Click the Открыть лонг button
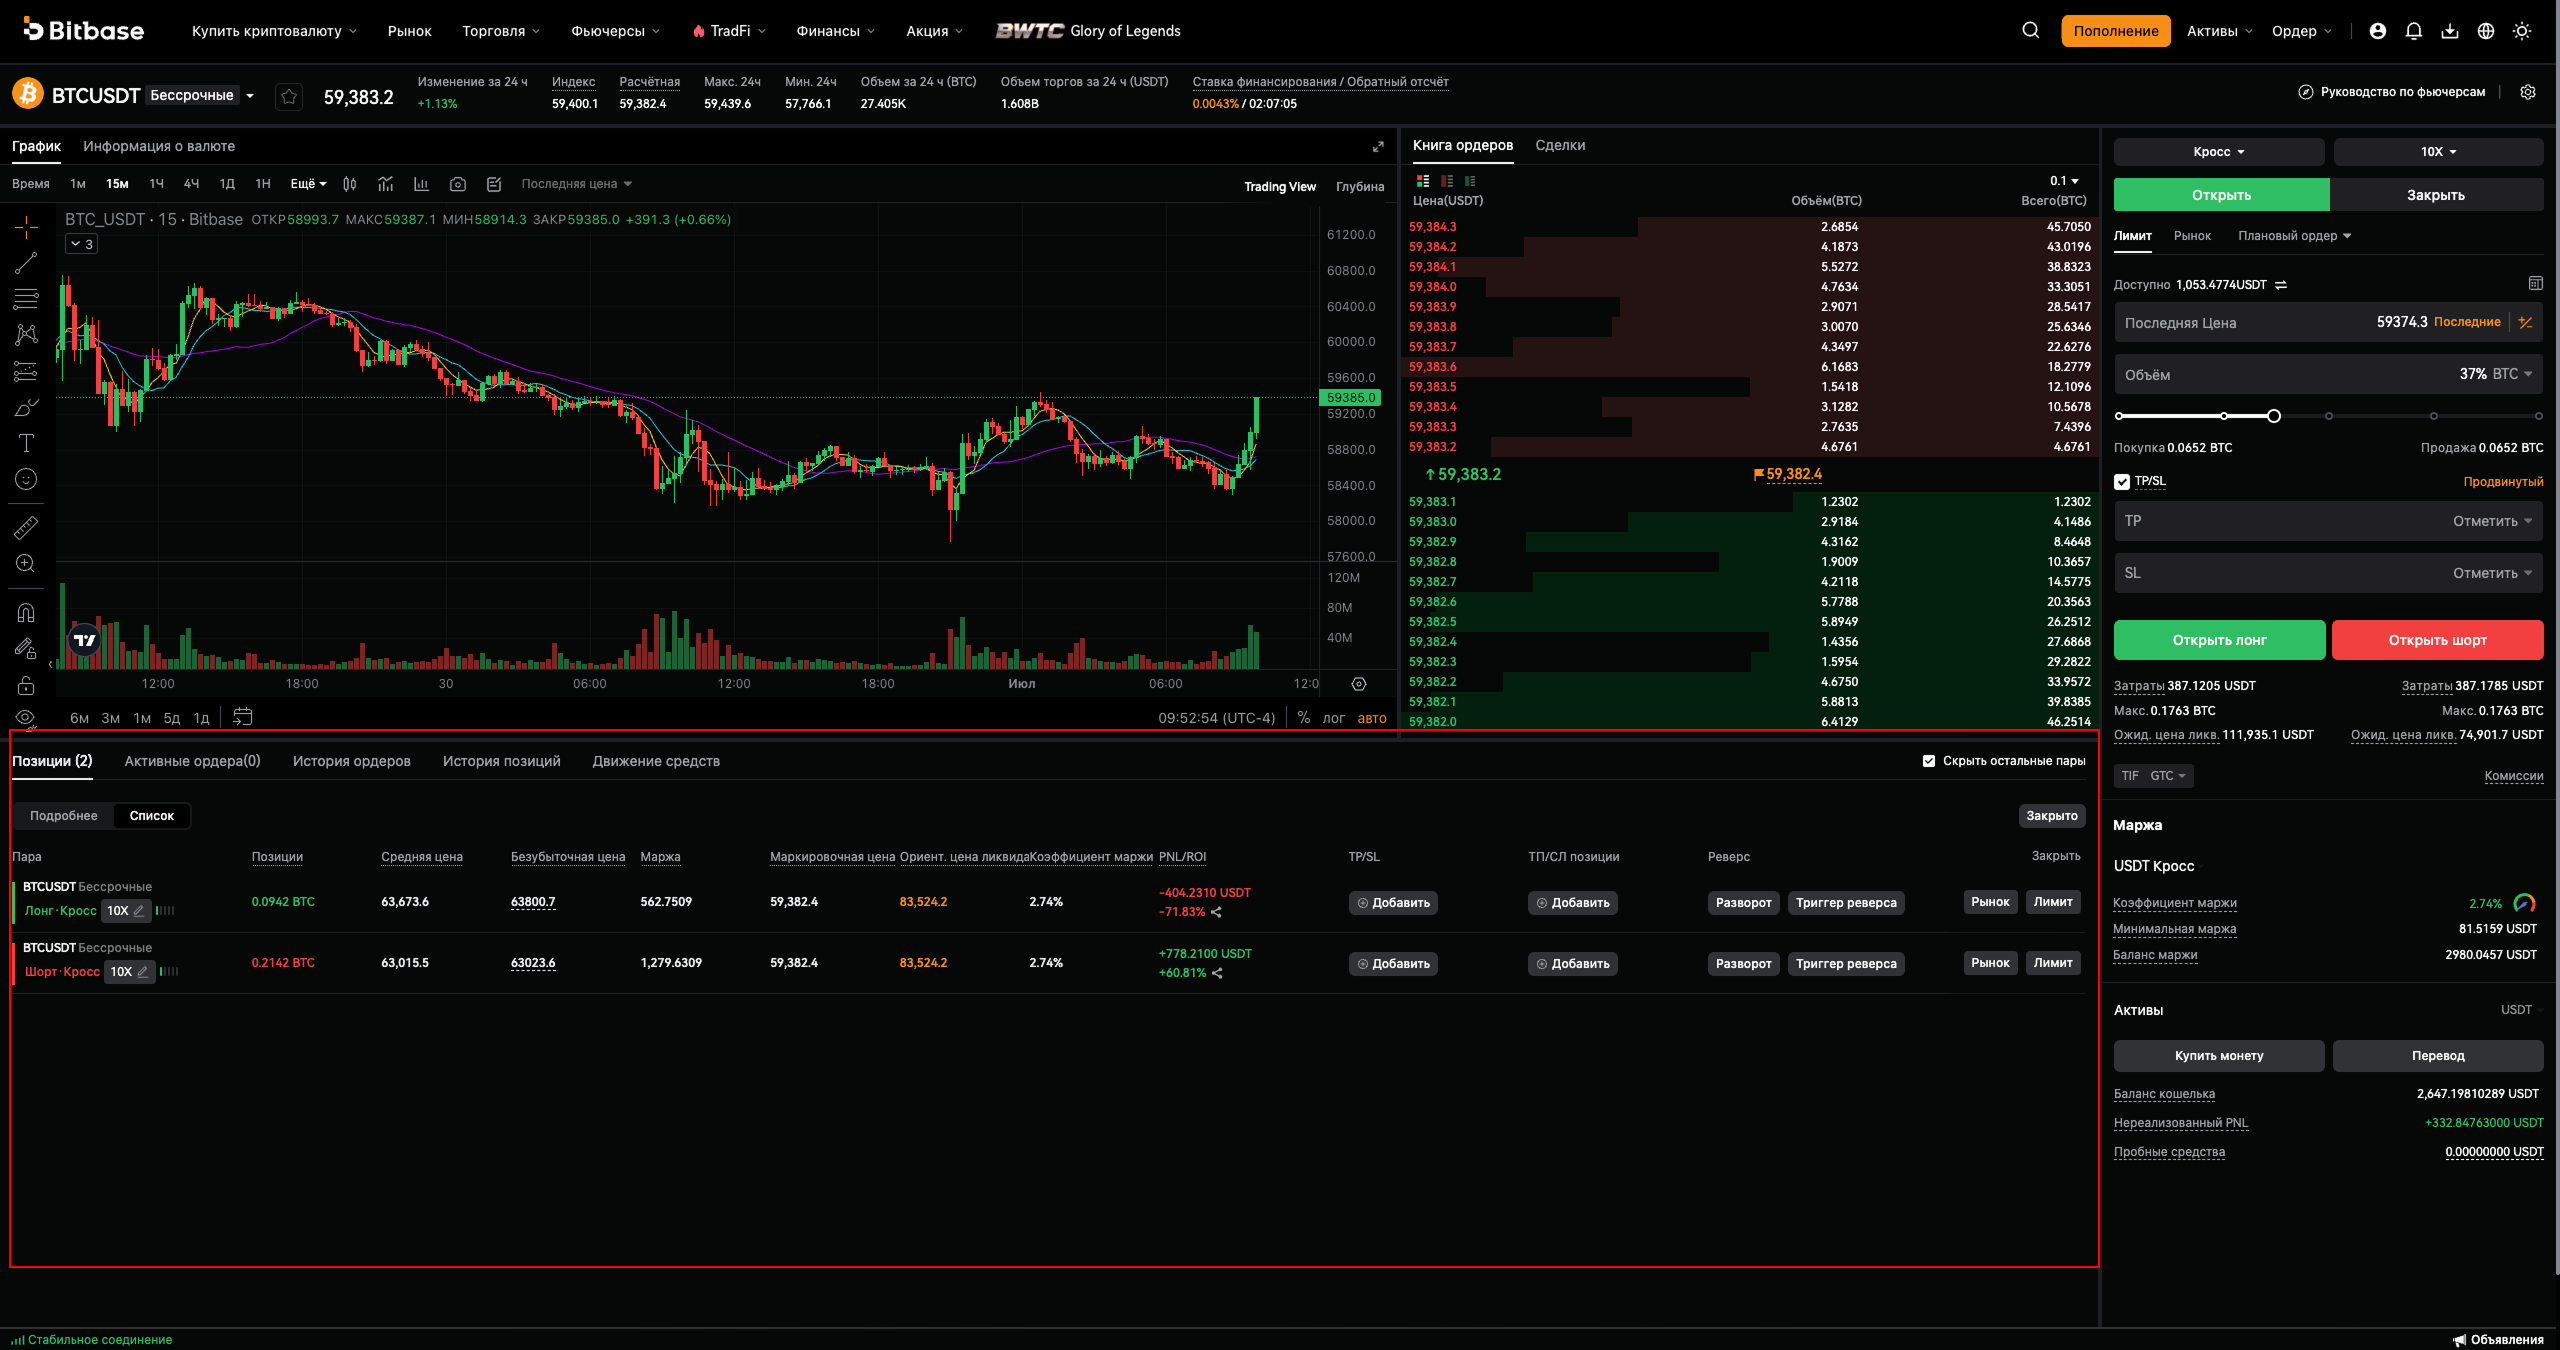 coord(2219,640)
